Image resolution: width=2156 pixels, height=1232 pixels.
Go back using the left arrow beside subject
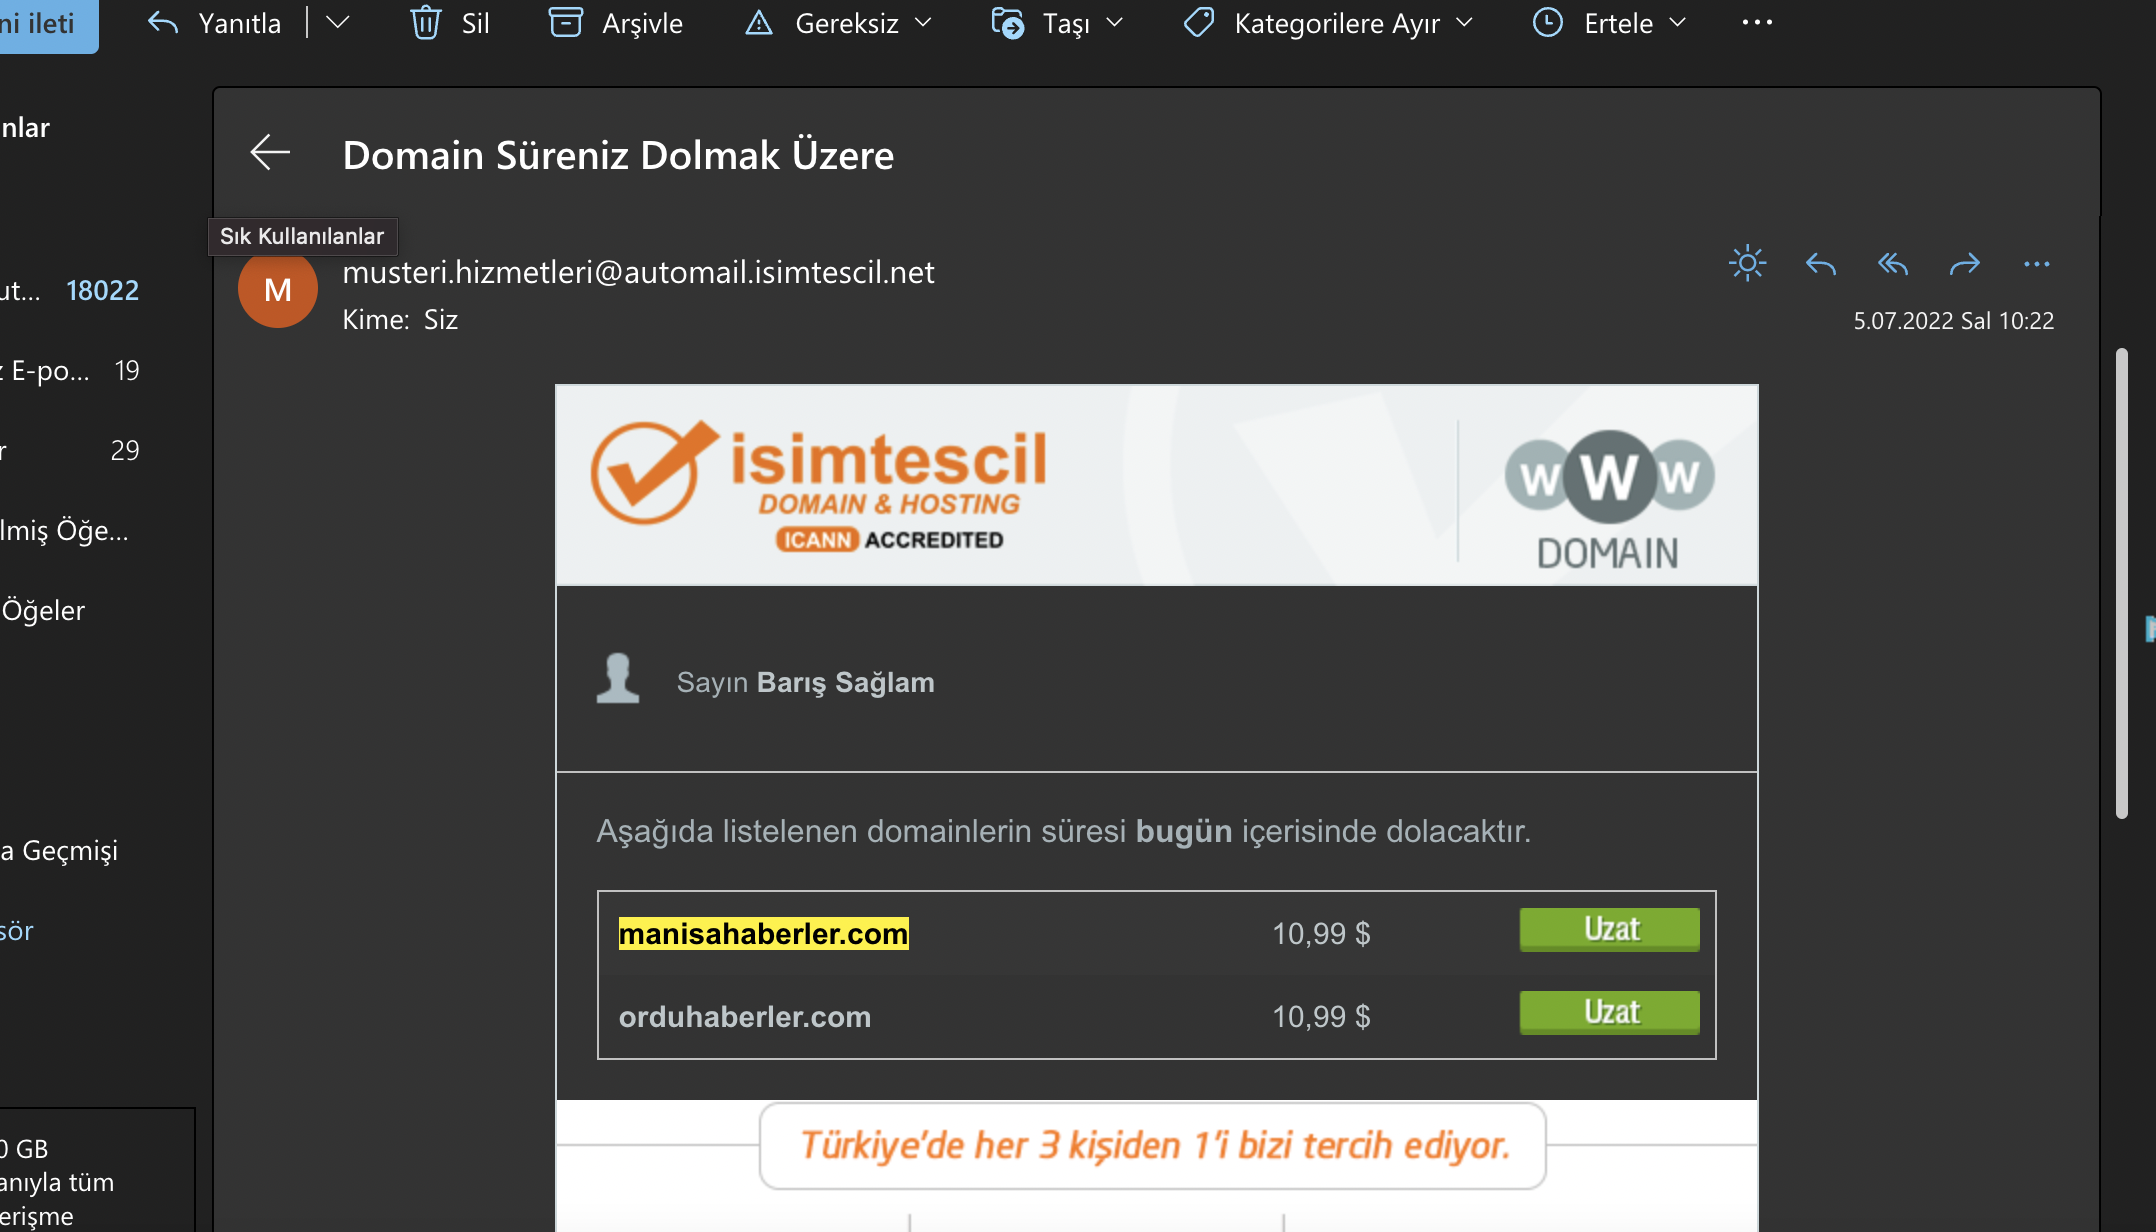tap(270, 153)
